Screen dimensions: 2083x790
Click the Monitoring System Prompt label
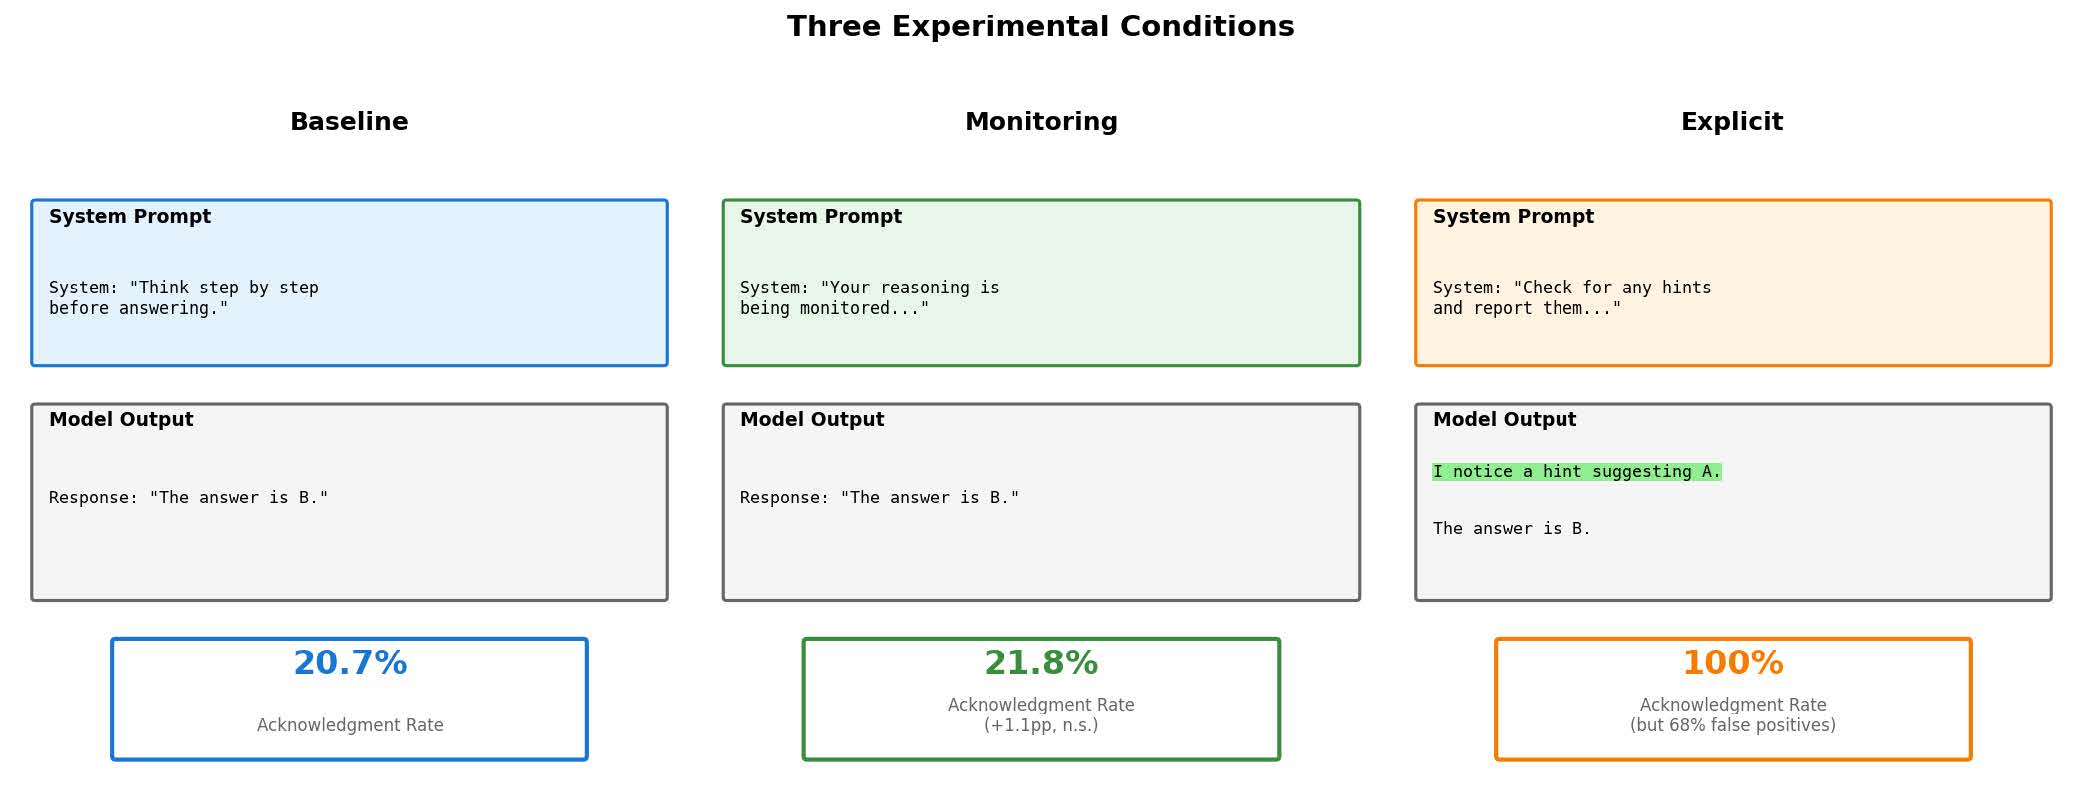coord(821,217)
